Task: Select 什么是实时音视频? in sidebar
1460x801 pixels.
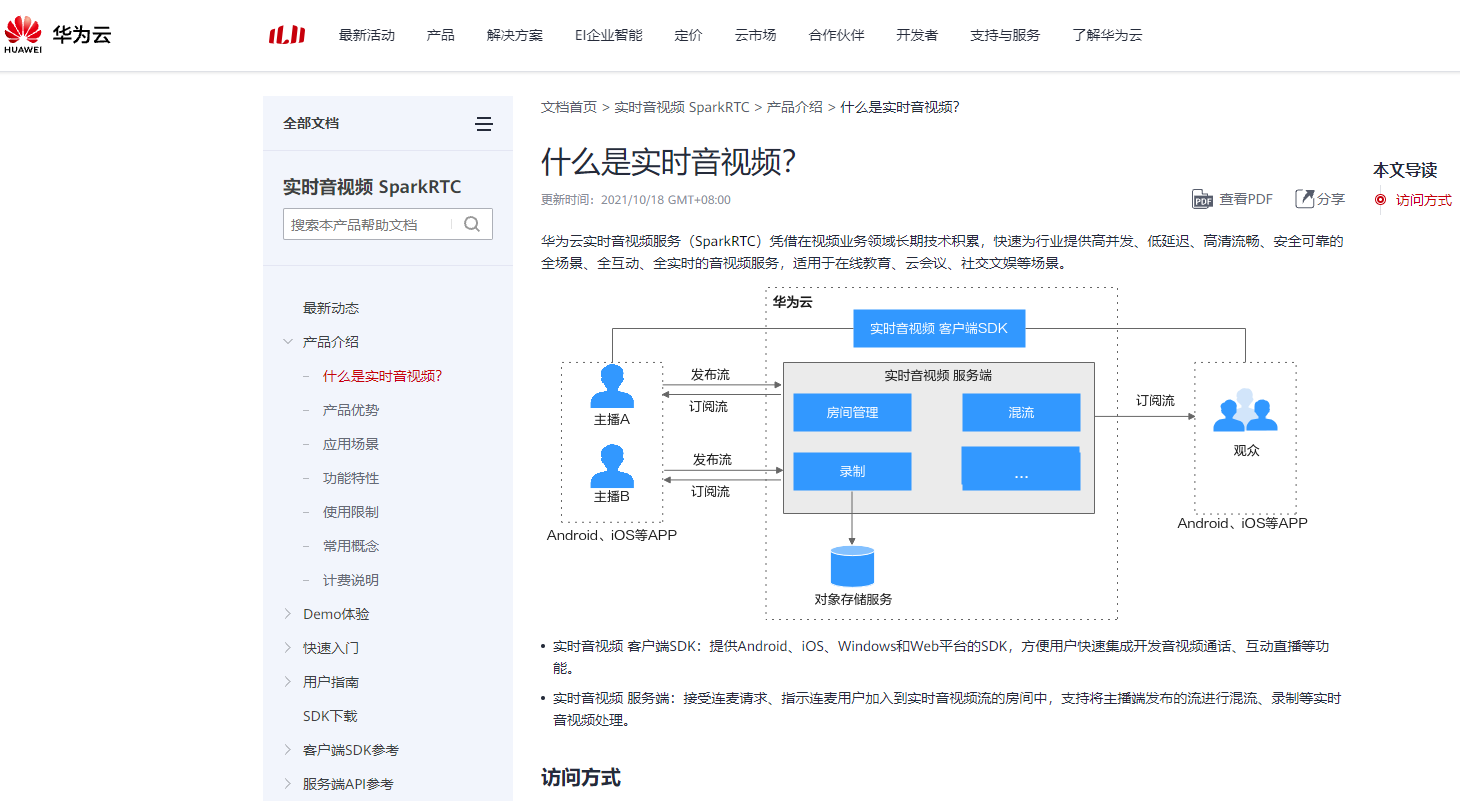Action: tap(382, 376)
